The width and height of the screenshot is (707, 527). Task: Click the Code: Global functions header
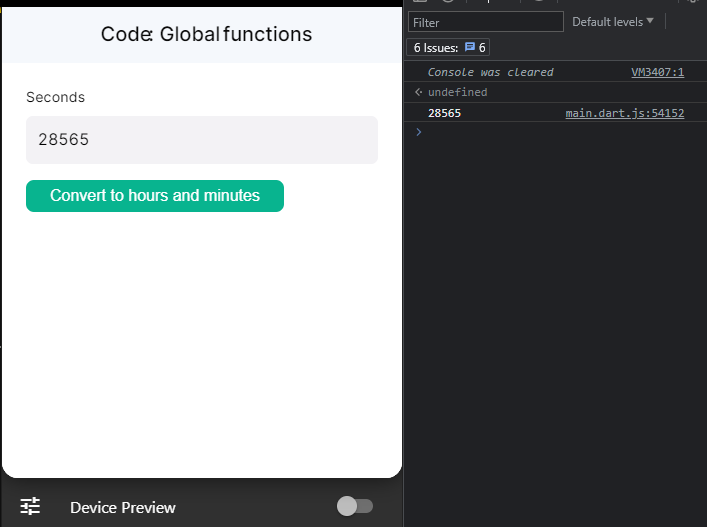point(206,35)
